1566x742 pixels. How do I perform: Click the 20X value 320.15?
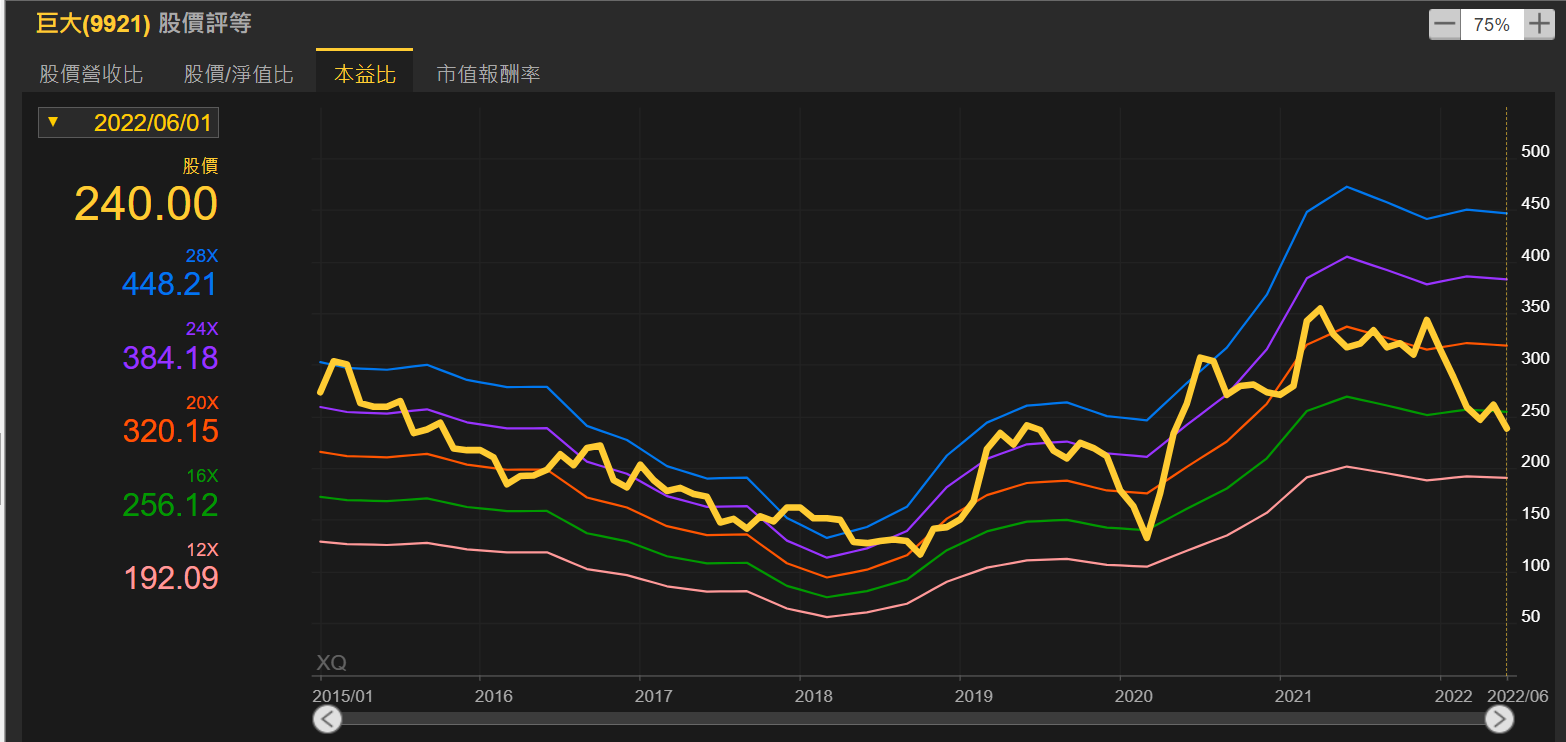[x=170, y=431]
